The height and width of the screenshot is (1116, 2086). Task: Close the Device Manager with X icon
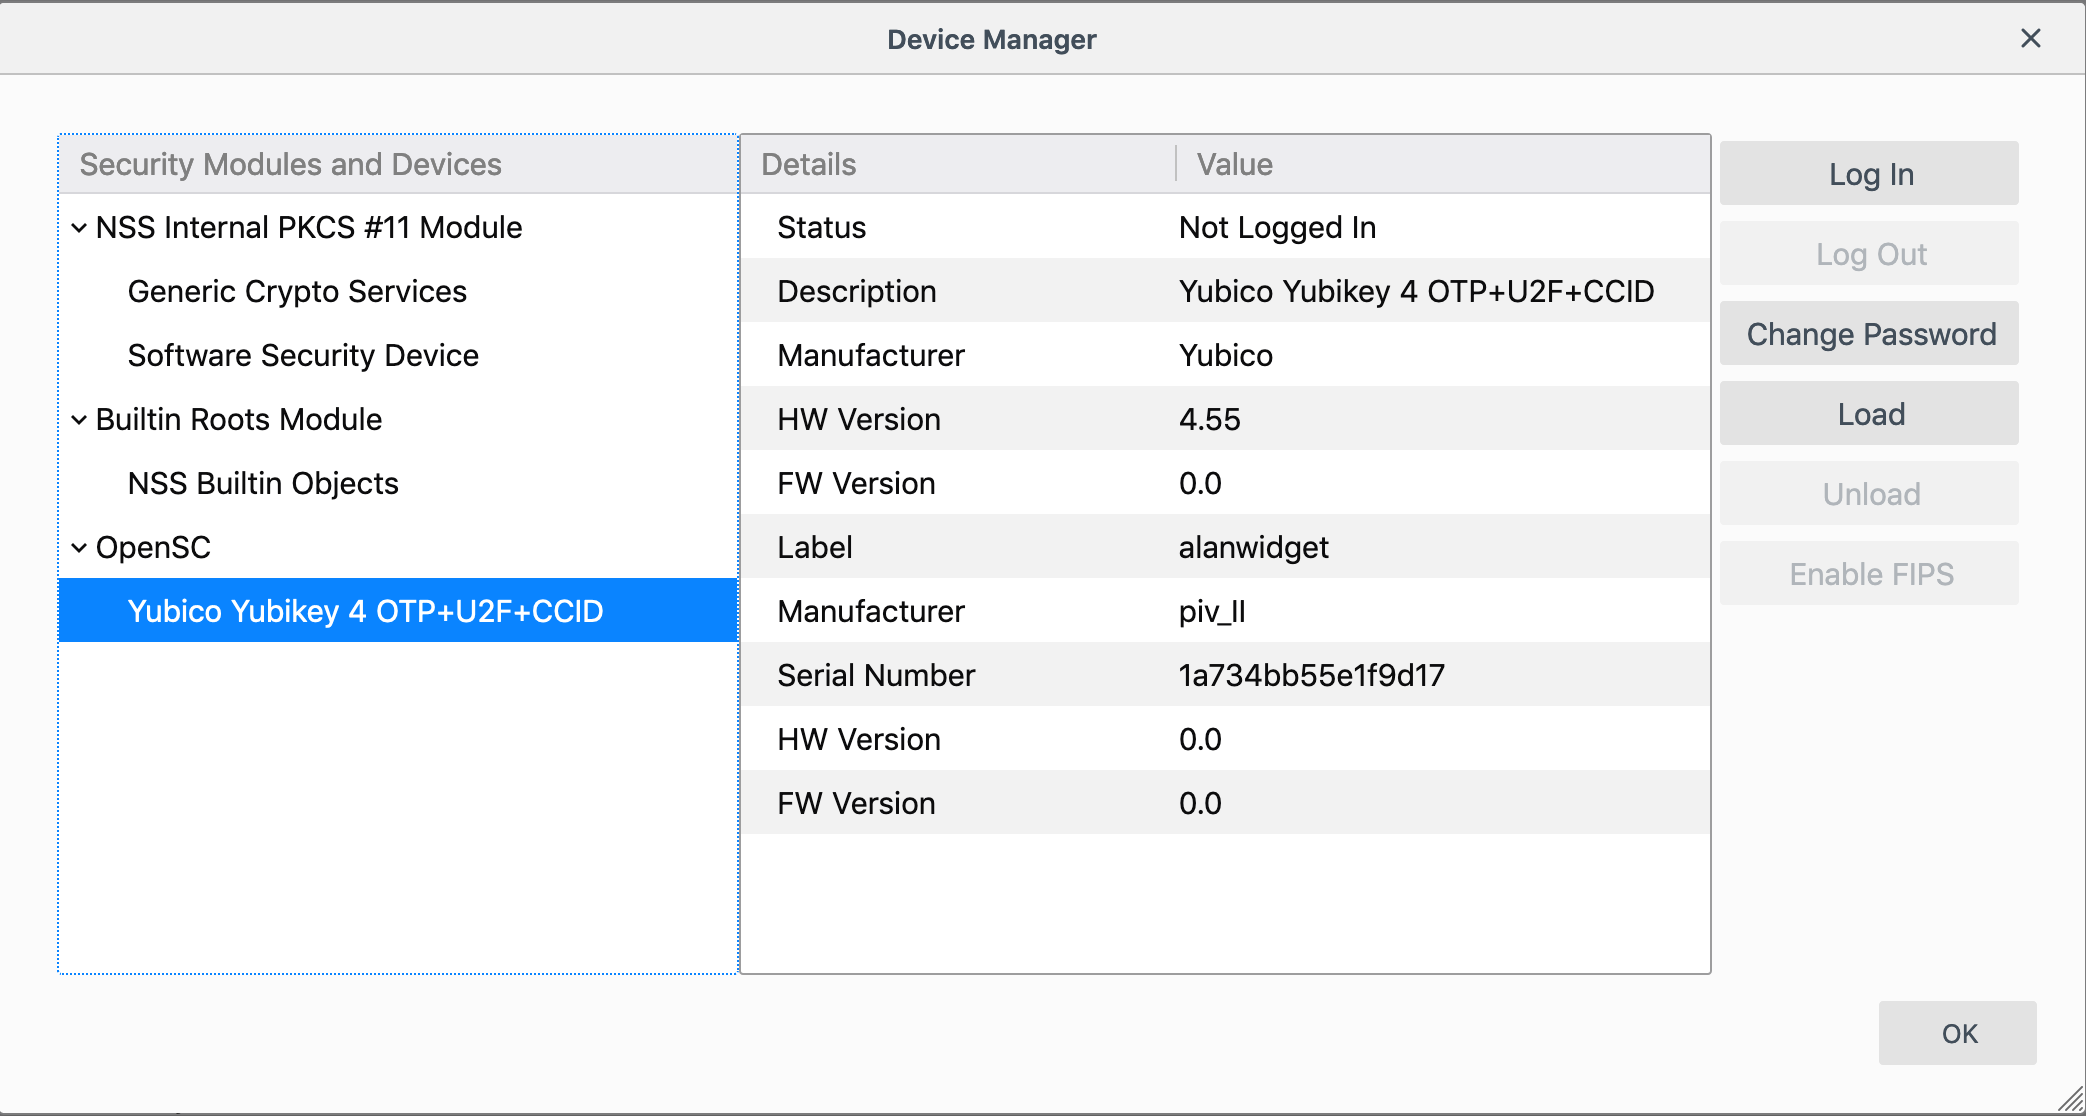(x=2030, y=39)
